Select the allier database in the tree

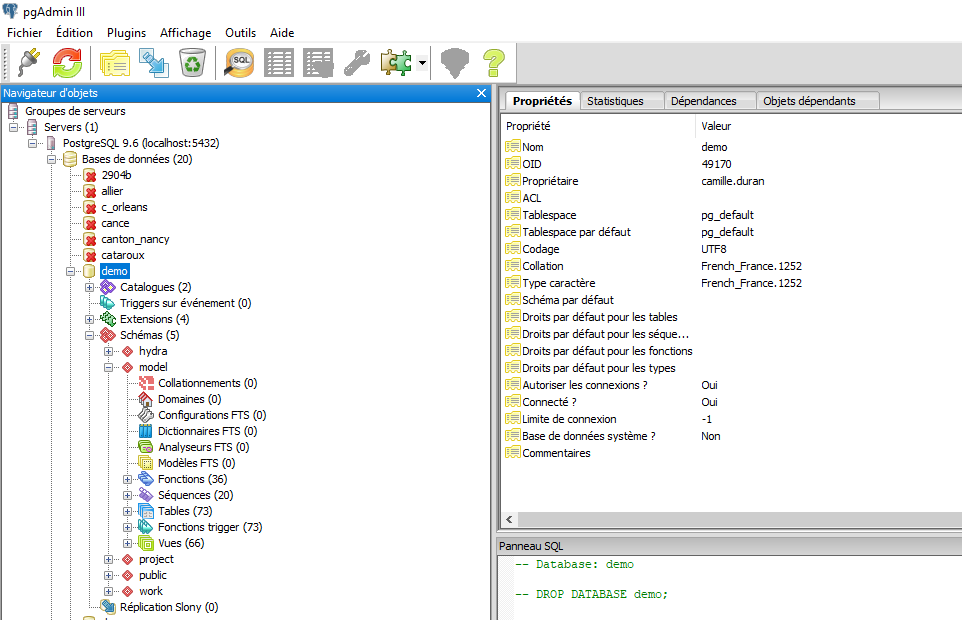[112, 191]
